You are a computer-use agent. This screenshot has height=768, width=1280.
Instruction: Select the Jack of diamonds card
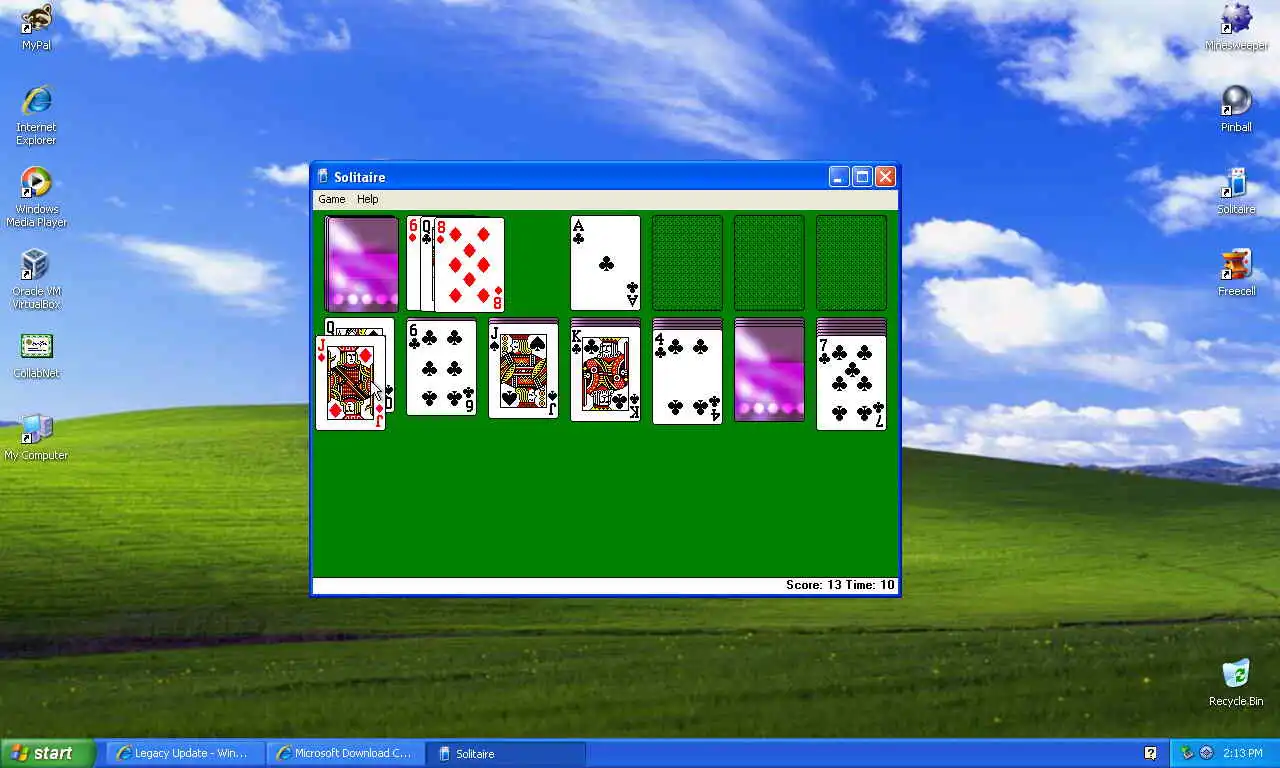(350, 383)
